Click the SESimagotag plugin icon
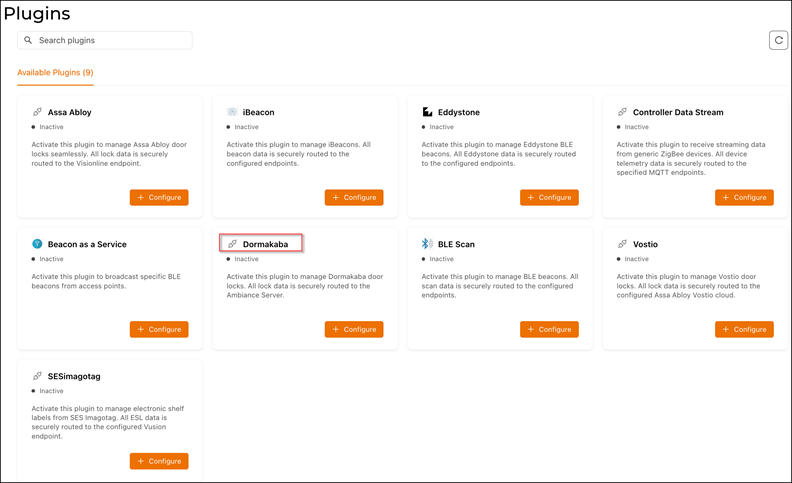The image size is (792, 483). pyautogui.click(x=37, y=376)
